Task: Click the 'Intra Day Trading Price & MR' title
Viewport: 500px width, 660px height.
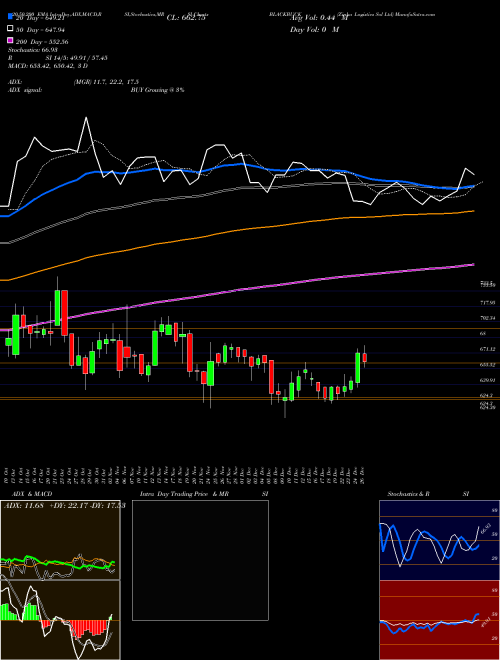Action: click(x=184, y=494)
